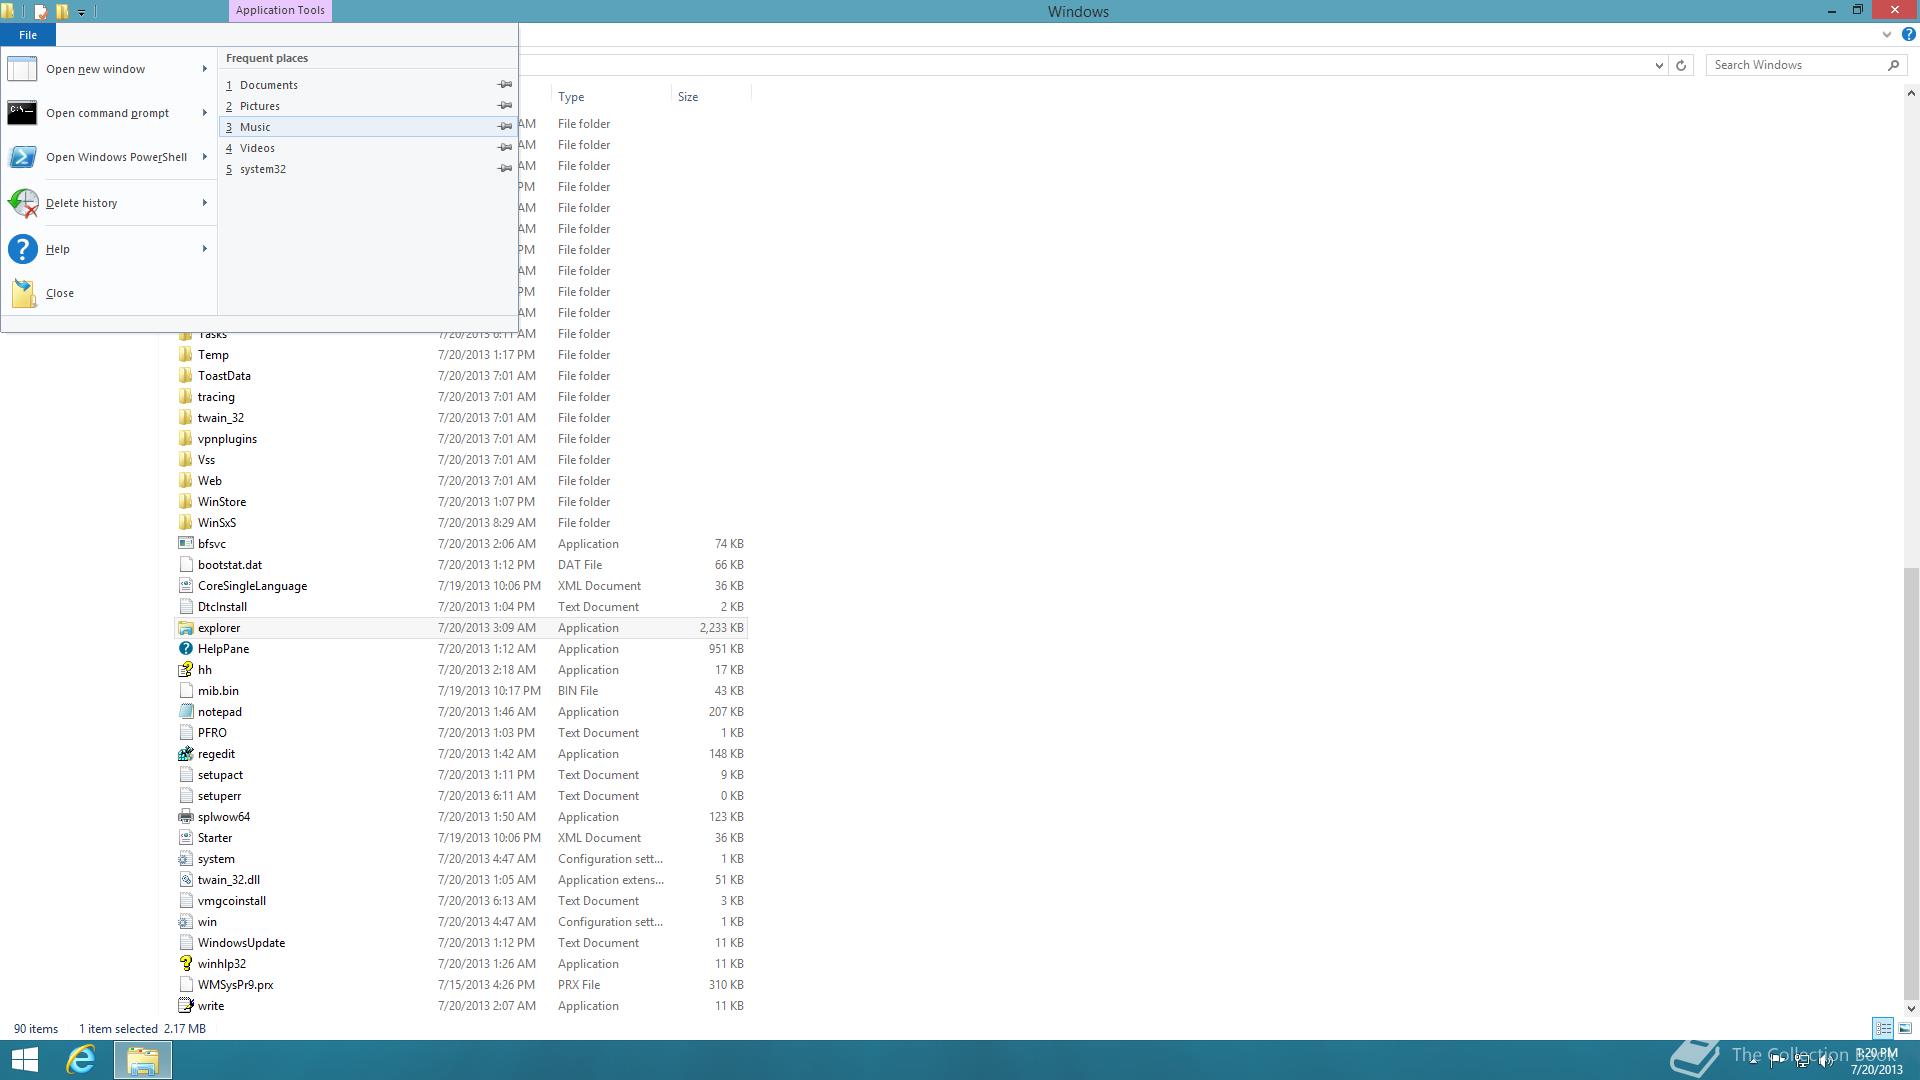Click scrollbar down arrow

pyautogui.click(x=1911, y=1009)
